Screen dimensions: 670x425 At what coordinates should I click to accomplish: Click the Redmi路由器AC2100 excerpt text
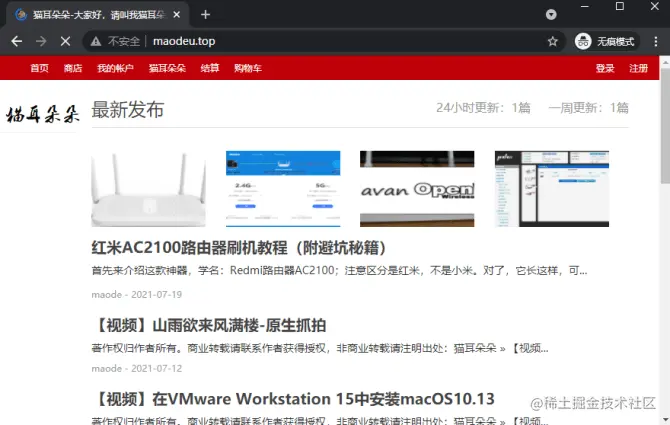coord(339,270)
